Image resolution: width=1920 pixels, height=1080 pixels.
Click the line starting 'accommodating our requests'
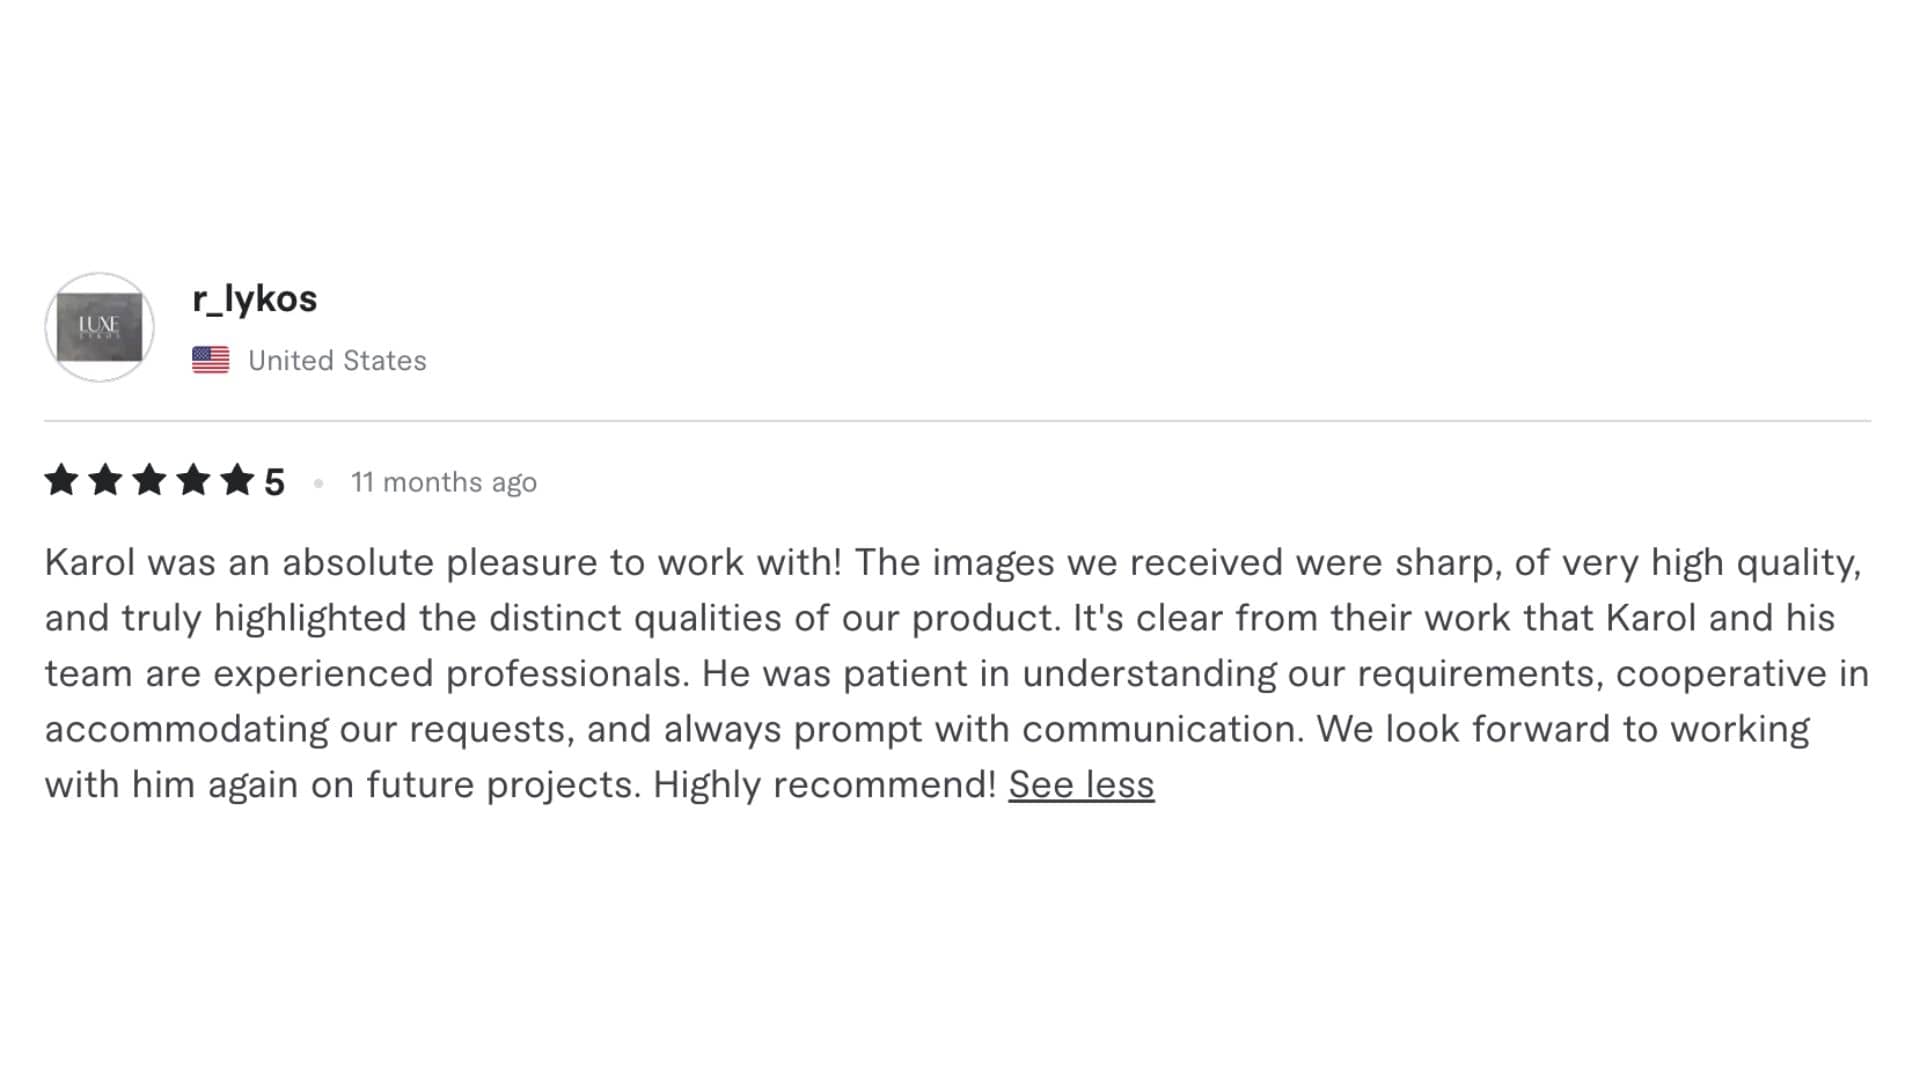coord(927,729)
